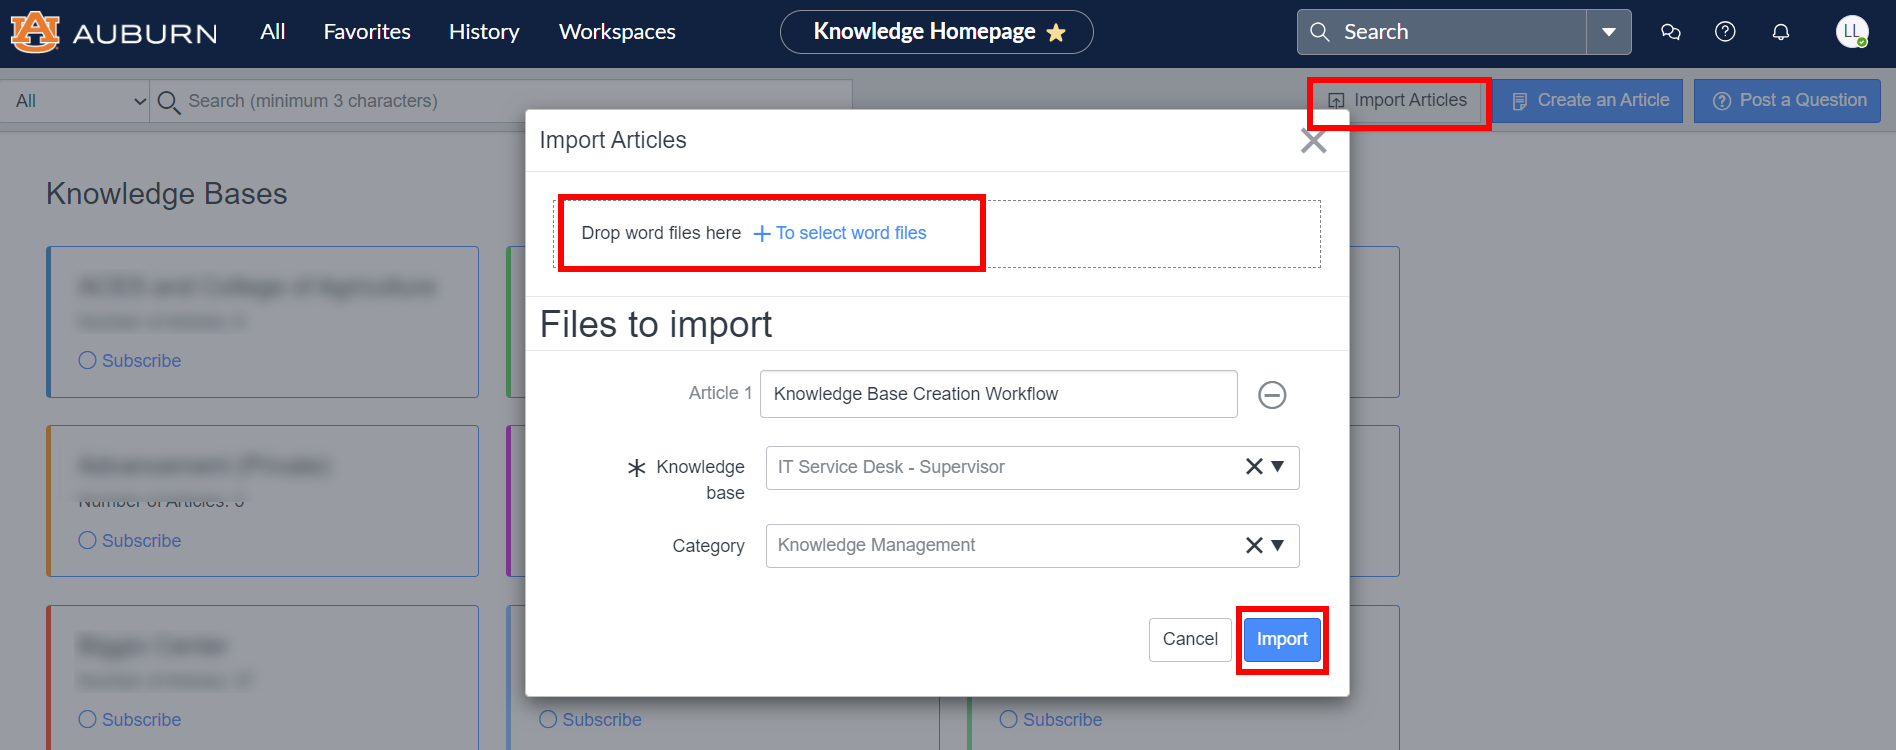Click the Import button
The width and height of the screenshot is (1896, 750).
coord(1282,639)
